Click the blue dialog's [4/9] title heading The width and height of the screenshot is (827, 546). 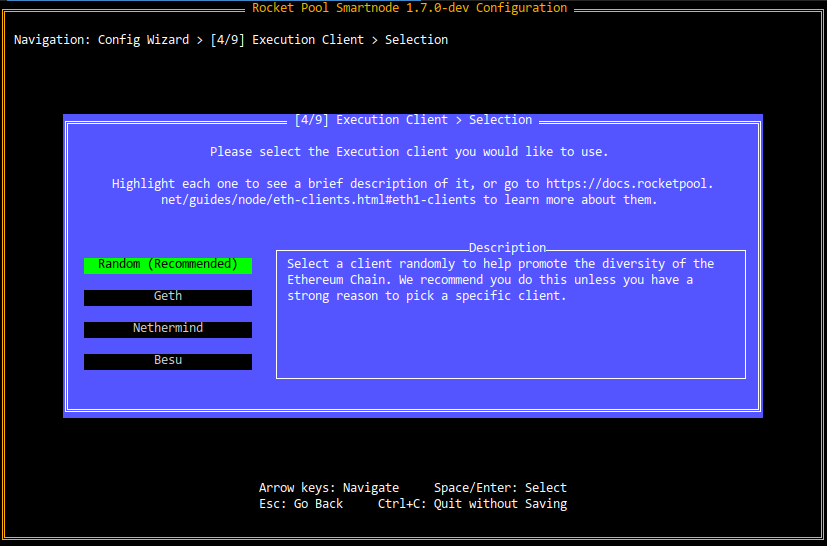[x=413, y=120]
